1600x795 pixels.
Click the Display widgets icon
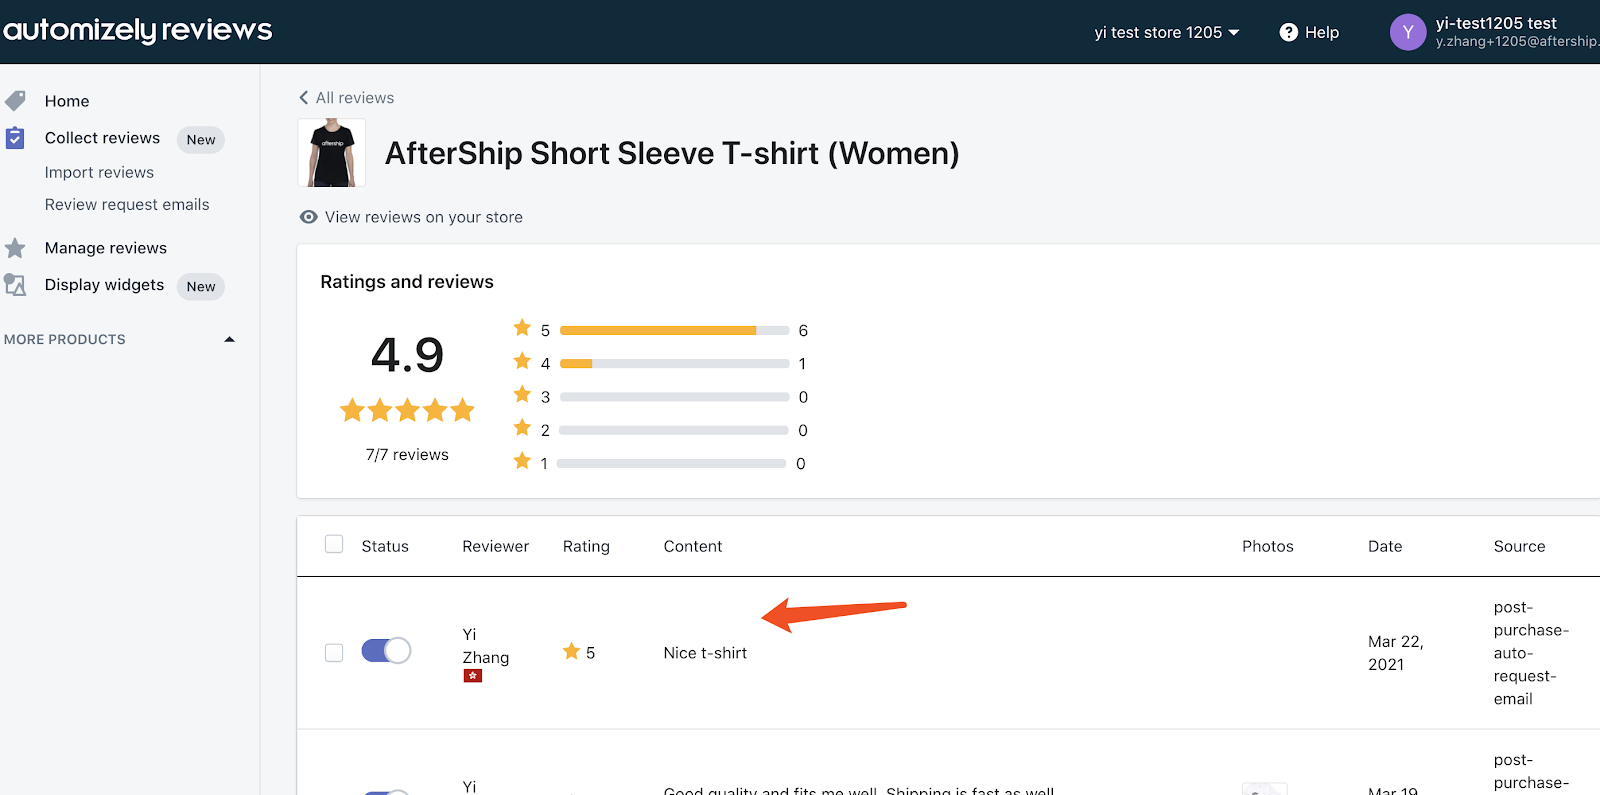[15, 285]
